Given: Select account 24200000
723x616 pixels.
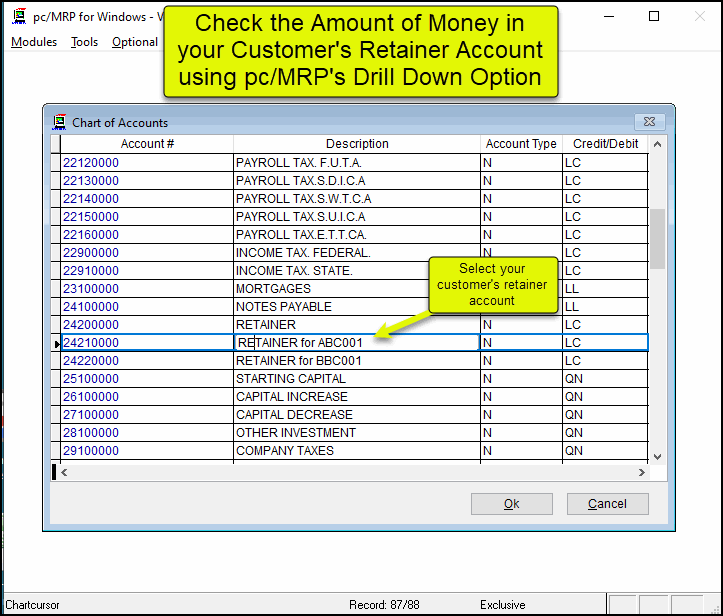Looking at the screenshot, I should [147, 325].
